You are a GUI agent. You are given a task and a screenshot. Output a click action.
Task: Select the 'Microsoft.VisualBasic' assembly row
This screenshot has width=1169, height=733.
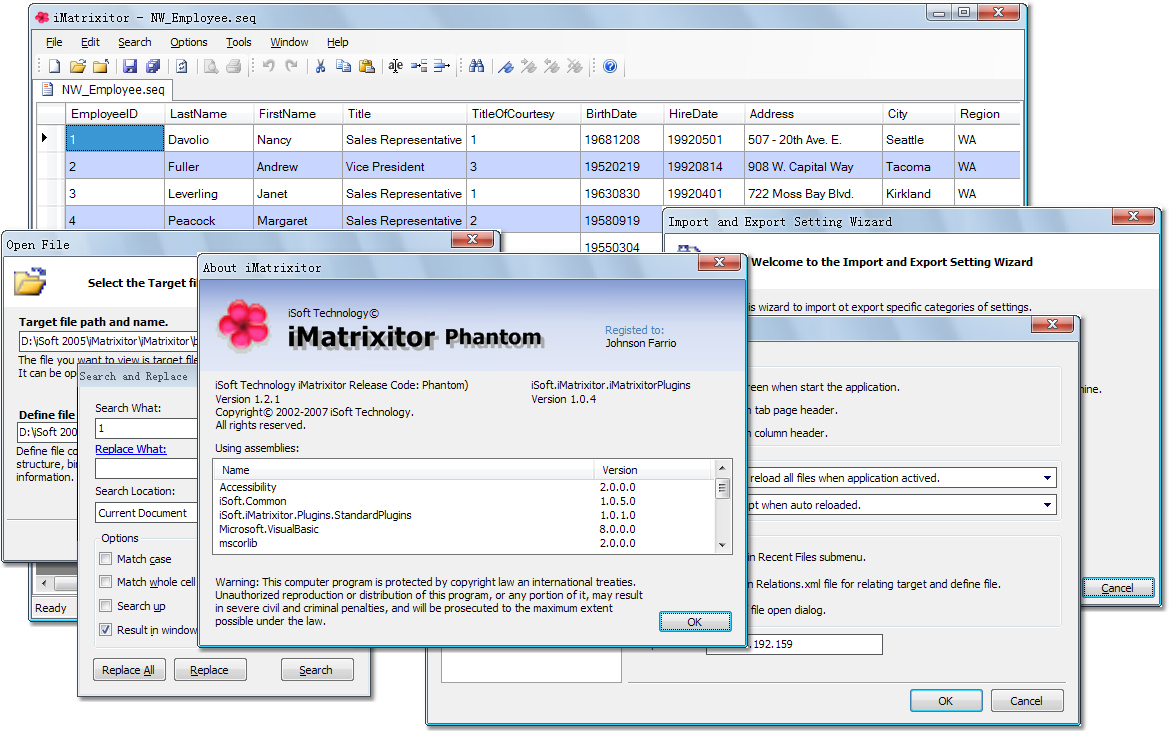pos(464,529)
